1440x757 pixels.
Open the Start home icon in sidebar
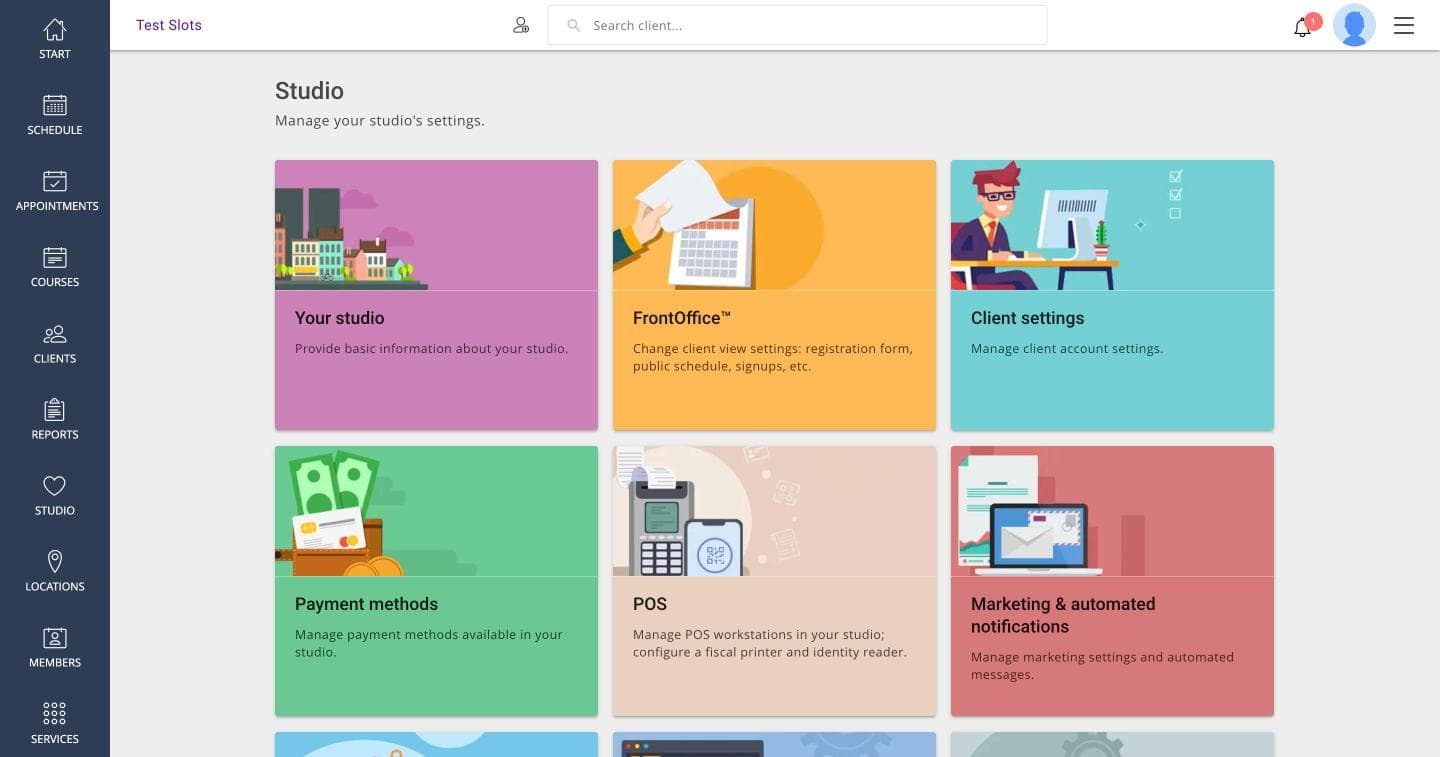coord(55,30)
